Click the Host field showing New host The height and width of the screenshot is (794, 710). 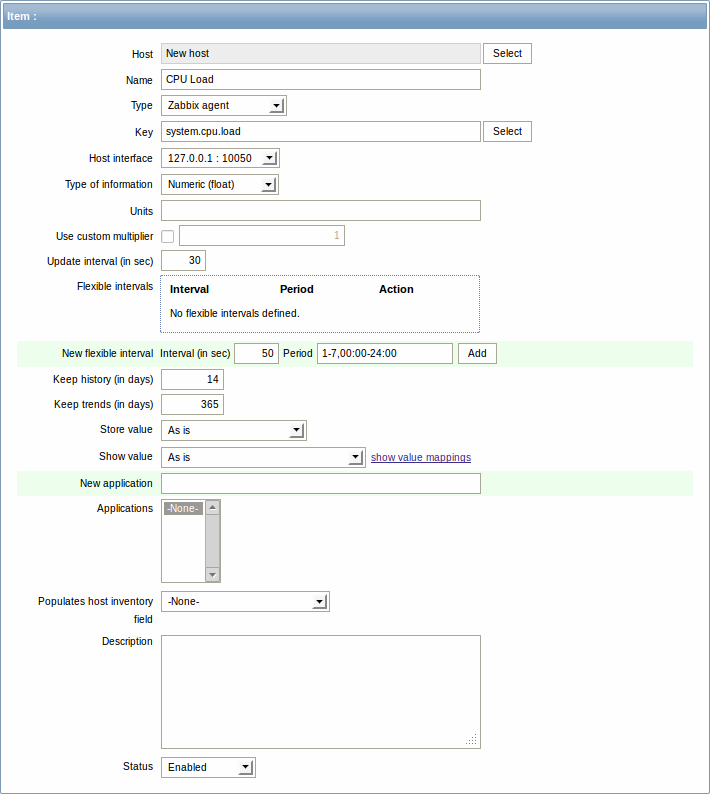point(321,53)
